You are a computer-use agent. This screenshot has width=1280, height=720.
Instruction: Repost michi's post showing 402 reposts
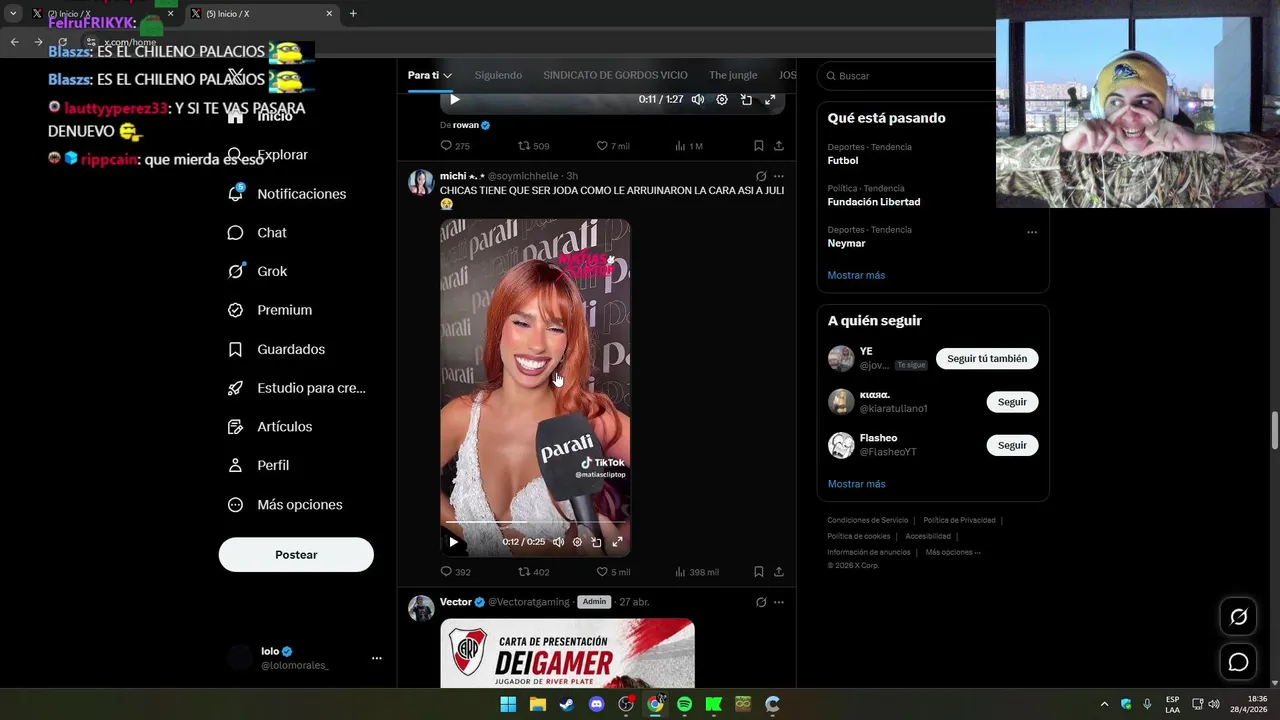pyautogui.click(x=533, y=572)
